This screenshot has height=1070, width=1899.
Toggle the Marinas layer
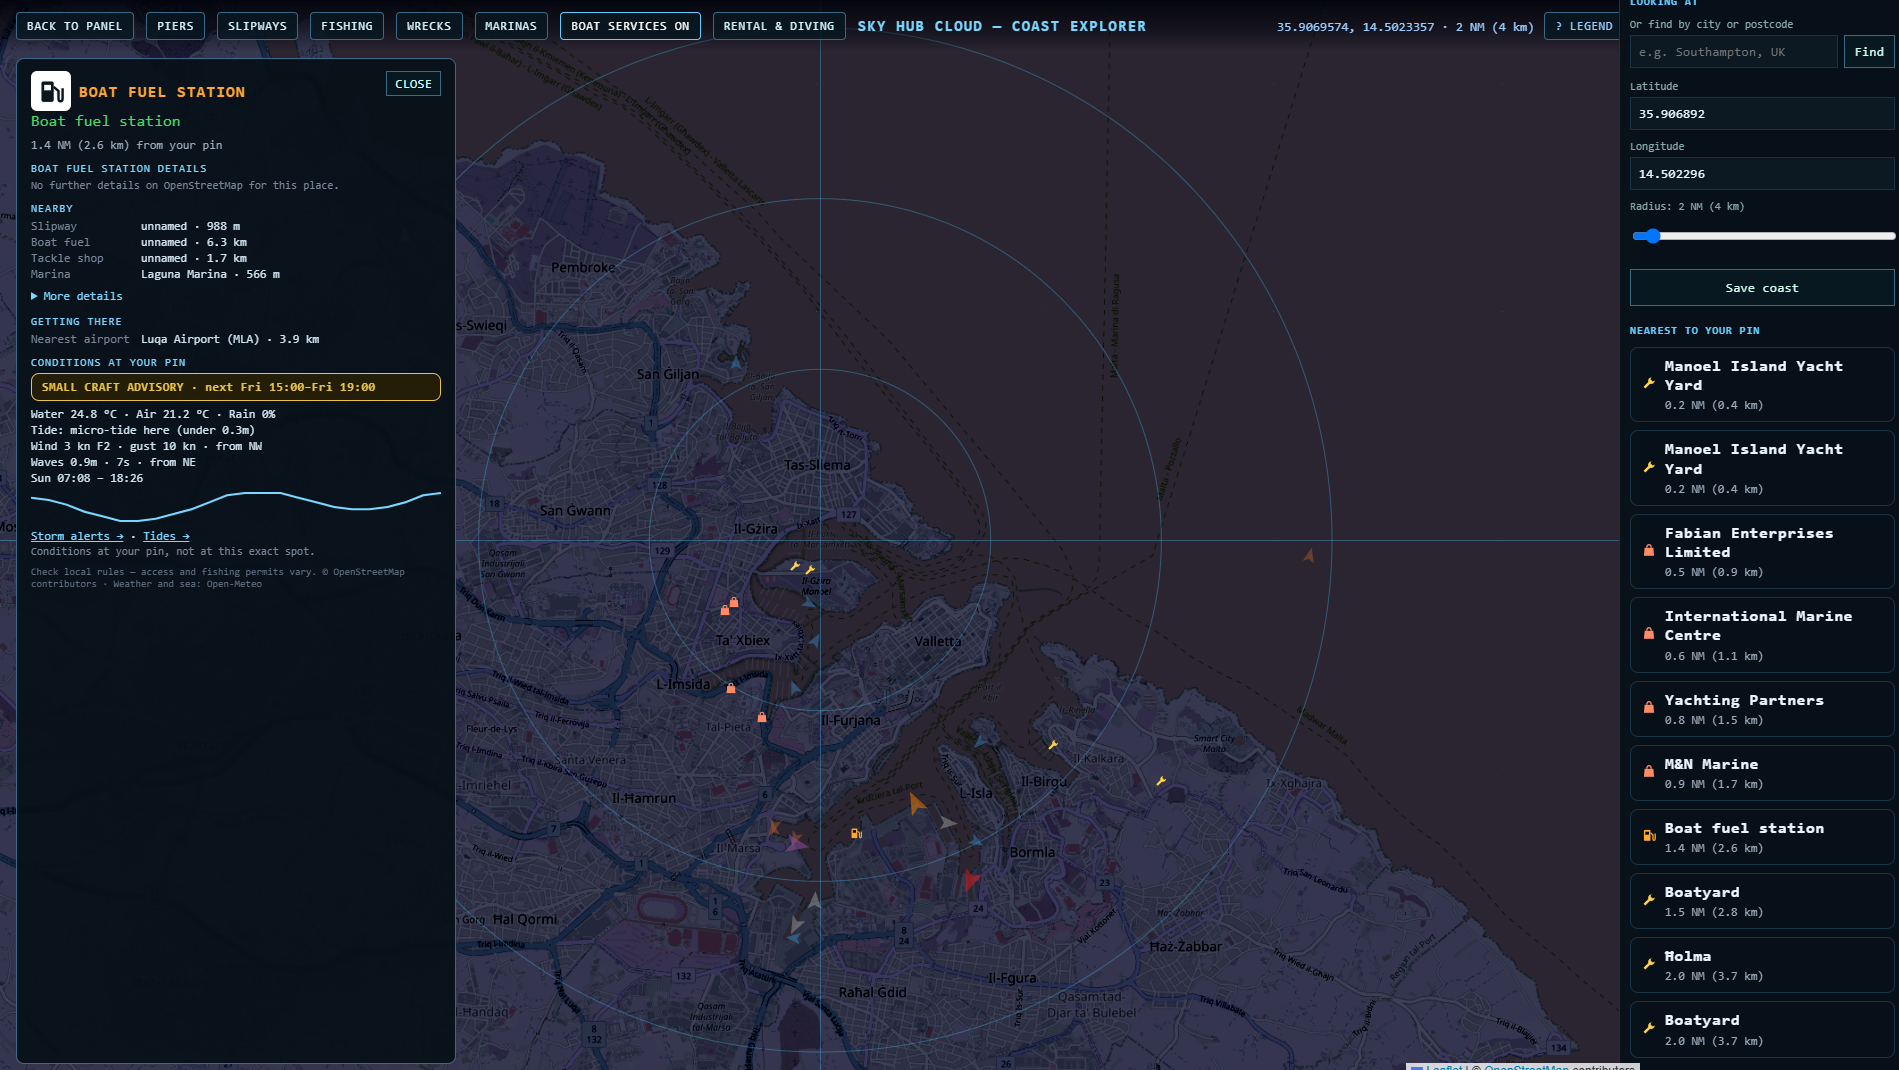tap(511, 26)
